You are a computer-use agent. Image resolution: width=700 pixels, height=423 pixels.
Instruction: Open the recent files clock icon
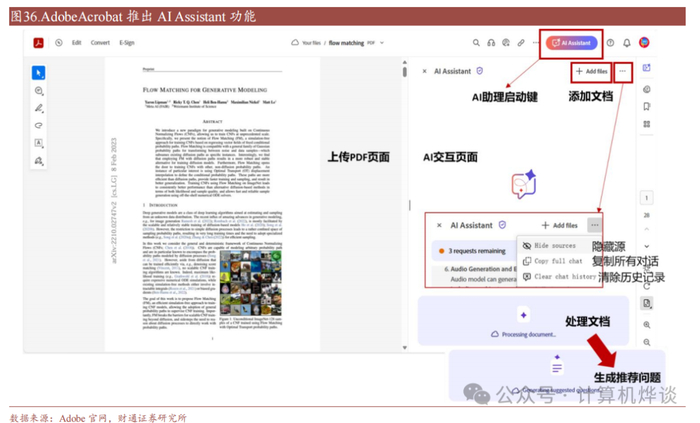[x=58, y=43]
